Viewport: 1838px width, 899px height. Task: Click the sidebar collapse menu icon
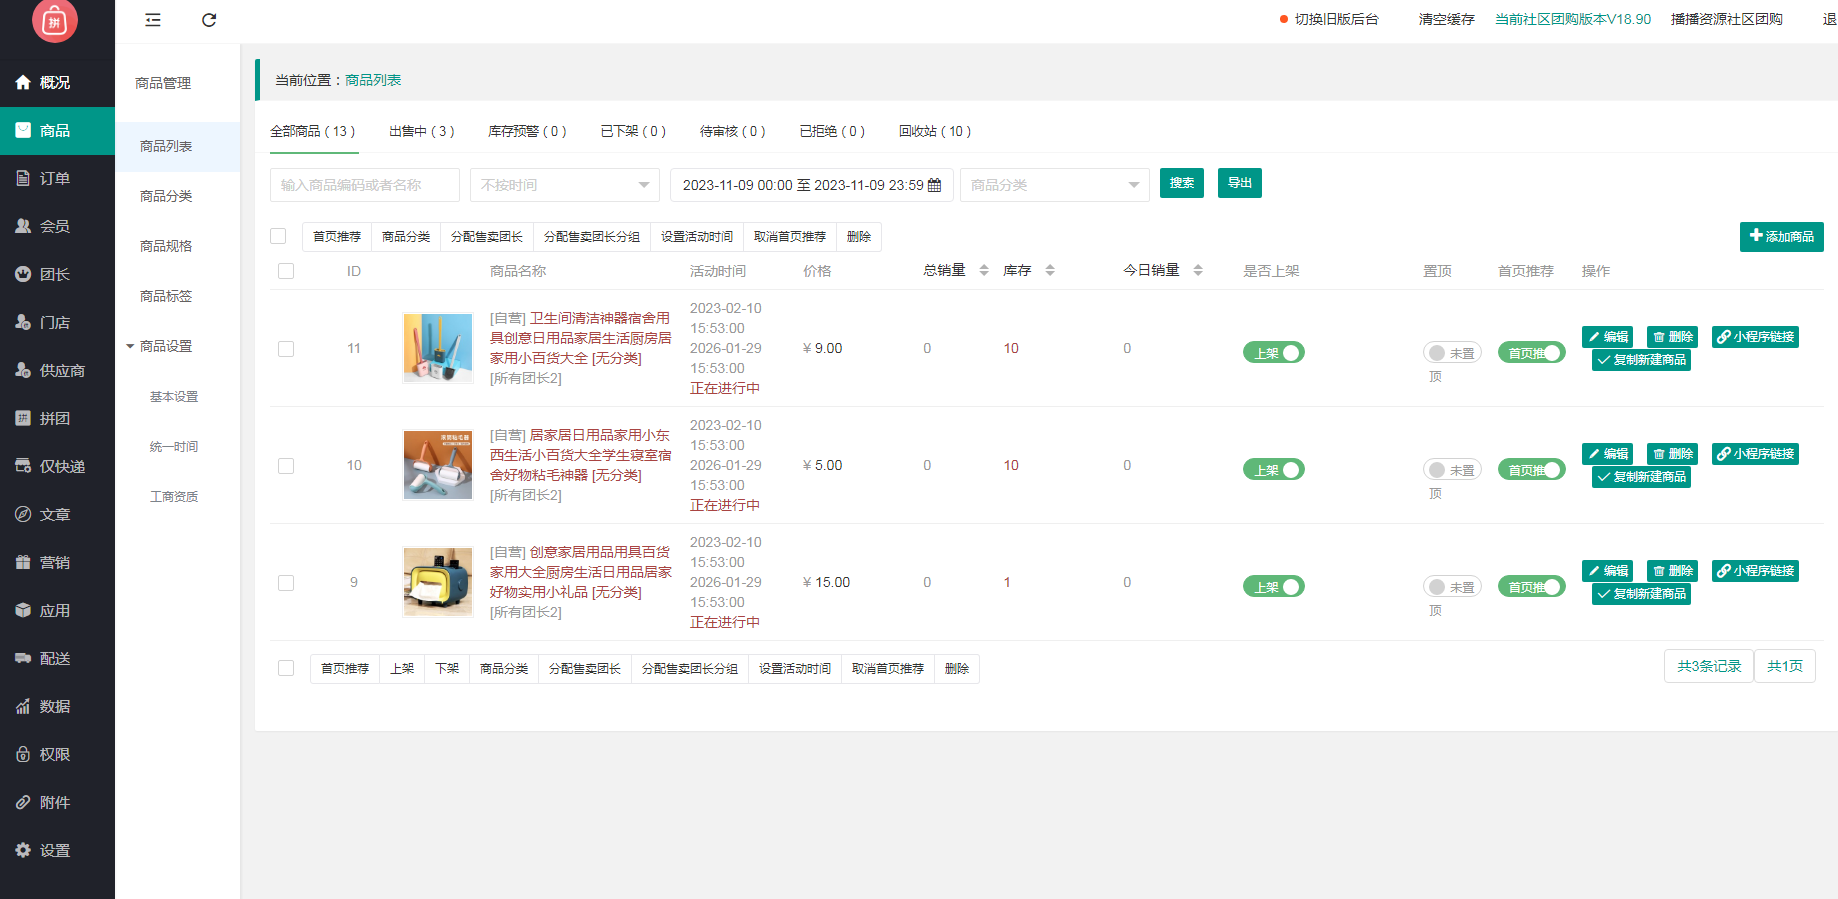[153, 20]
